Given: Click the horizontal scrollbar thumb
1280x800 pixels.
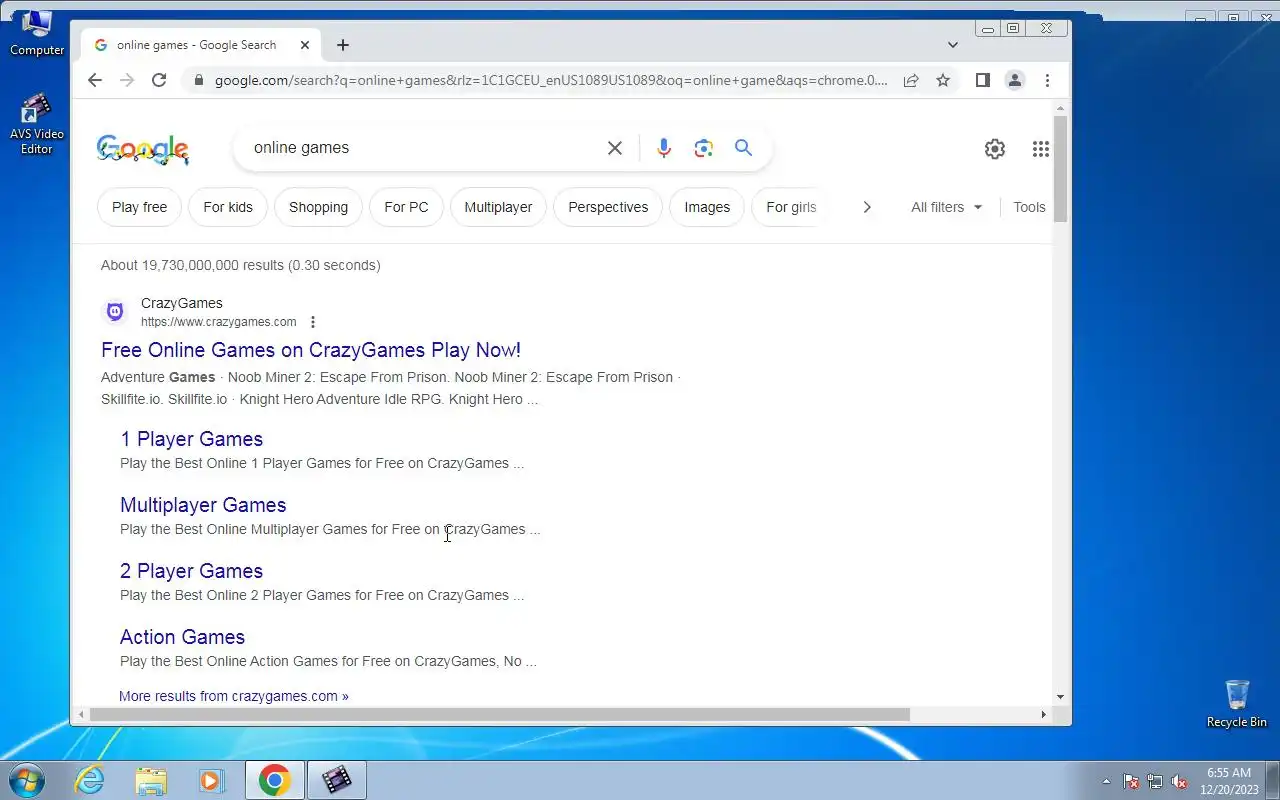Looking at the screenshot, I should click(500, 715).
